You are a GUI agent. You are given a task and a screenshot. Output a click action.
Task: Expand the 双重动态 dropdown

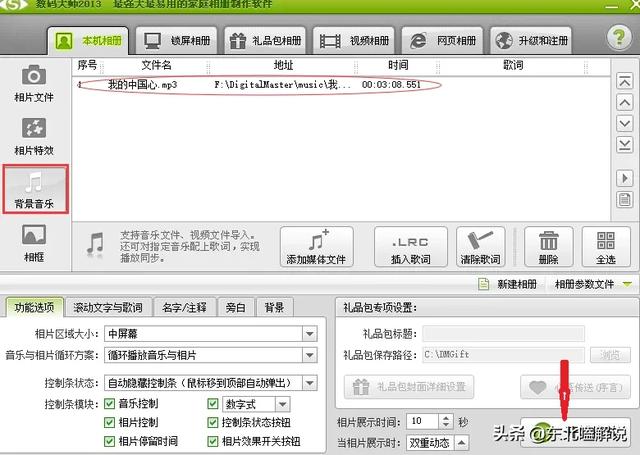click(x=461, y=442)
